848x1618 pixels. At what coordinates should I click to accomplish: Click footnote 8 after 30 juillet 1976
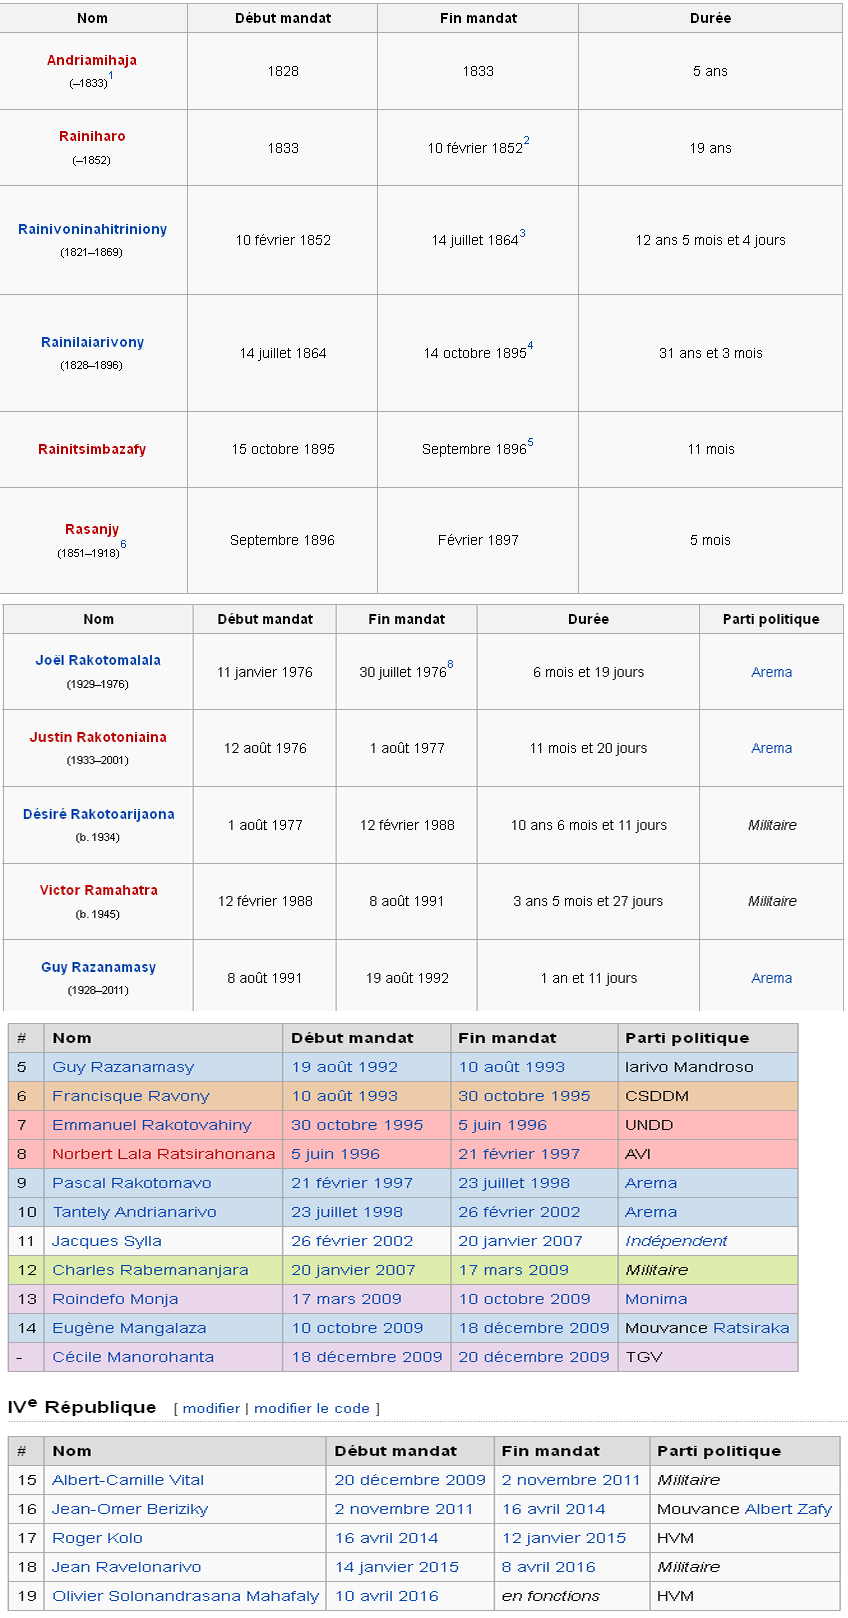pos(450,665)
